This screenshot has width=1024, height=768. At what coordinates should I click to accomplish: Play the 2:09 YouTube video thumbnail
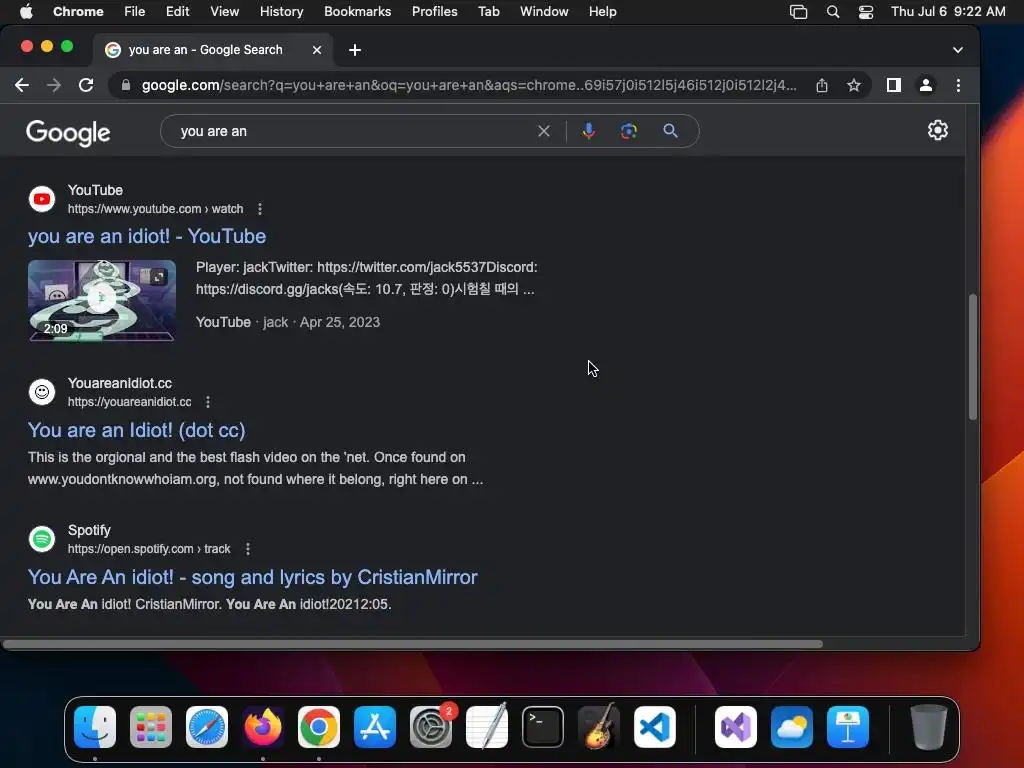[101, 300]
